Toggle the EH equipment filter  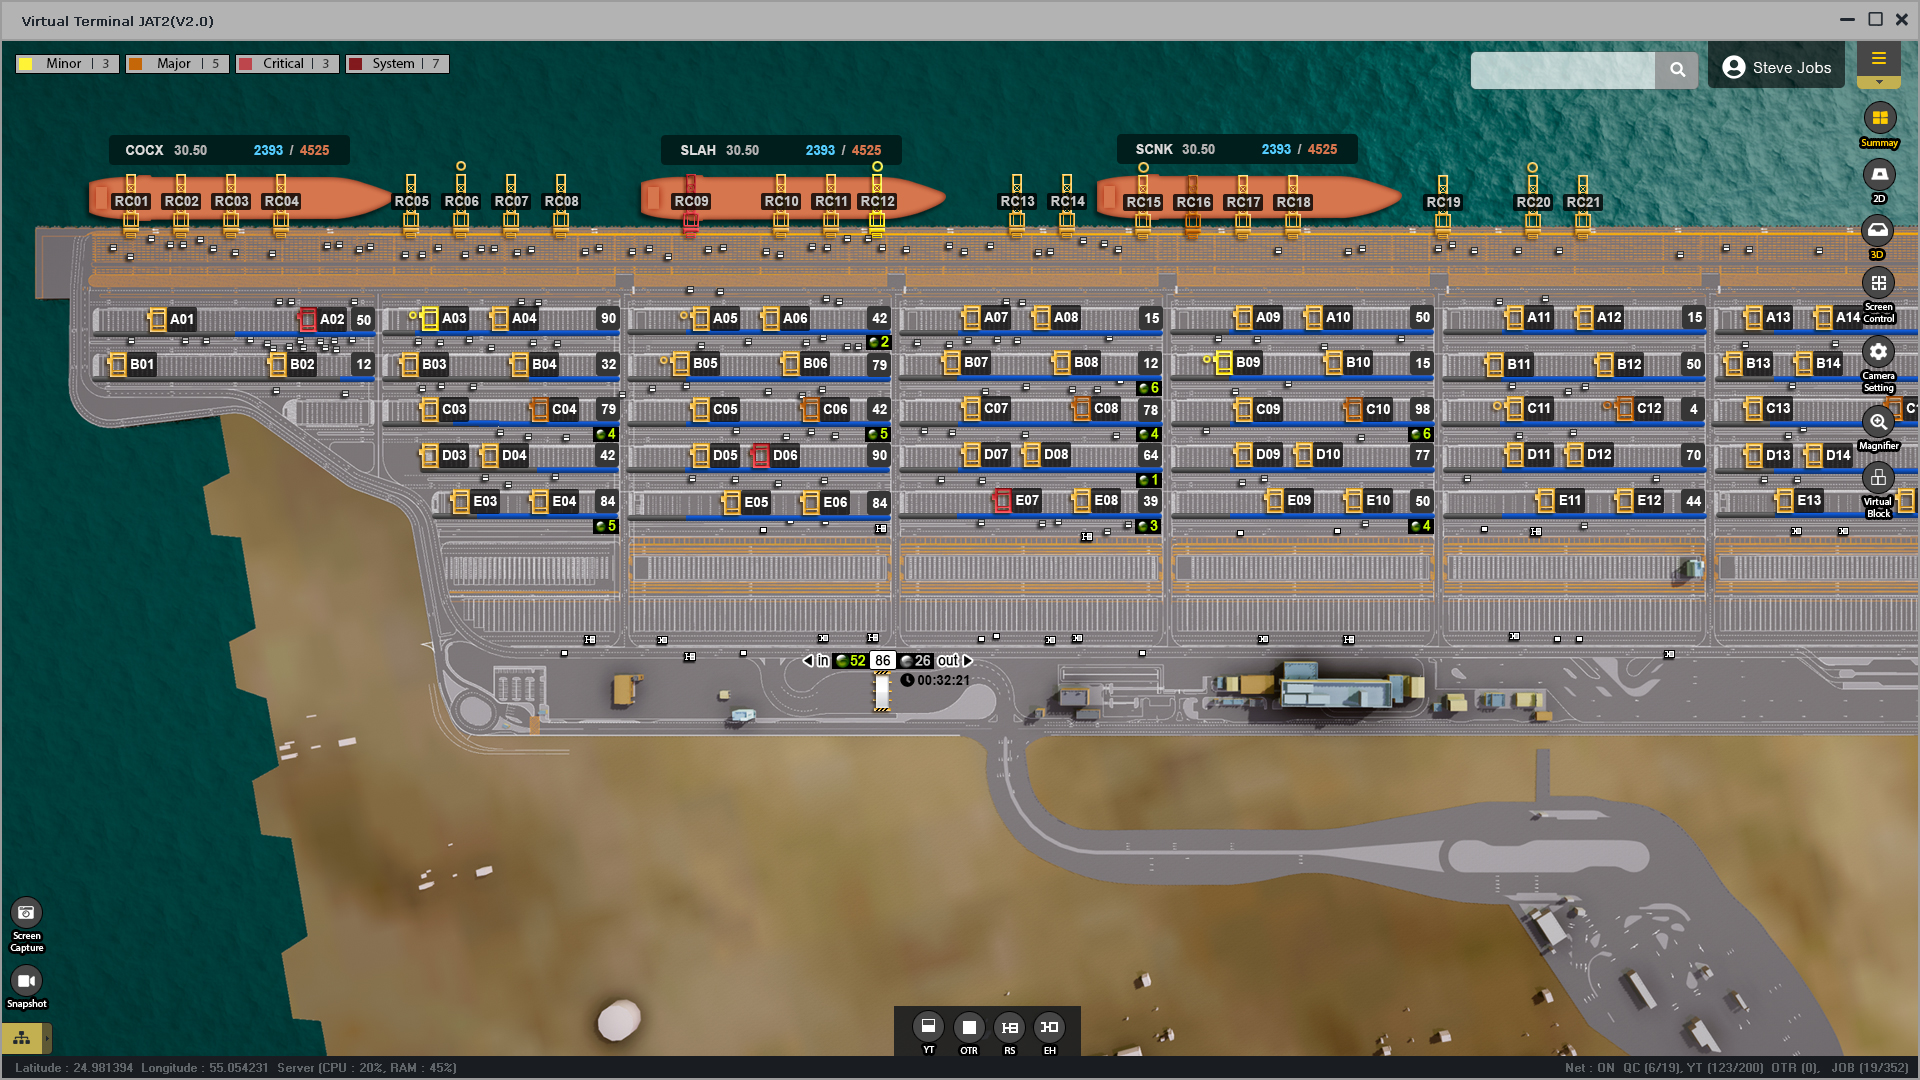coord(1049,1027)
